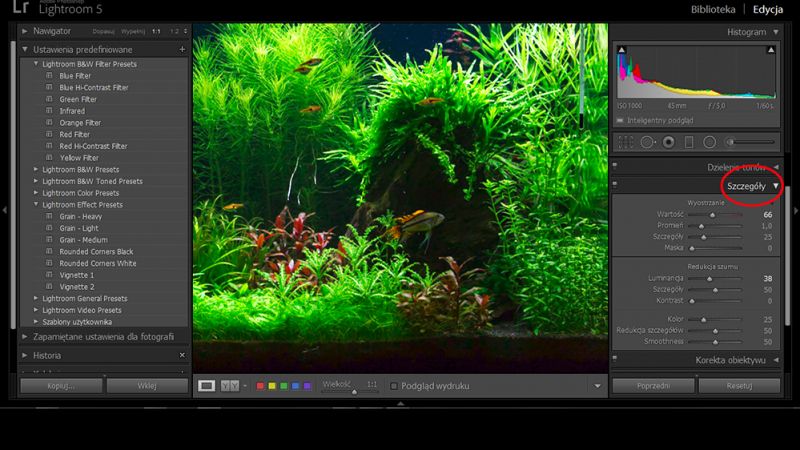Apply the Infrared preset

pos(72,111)
